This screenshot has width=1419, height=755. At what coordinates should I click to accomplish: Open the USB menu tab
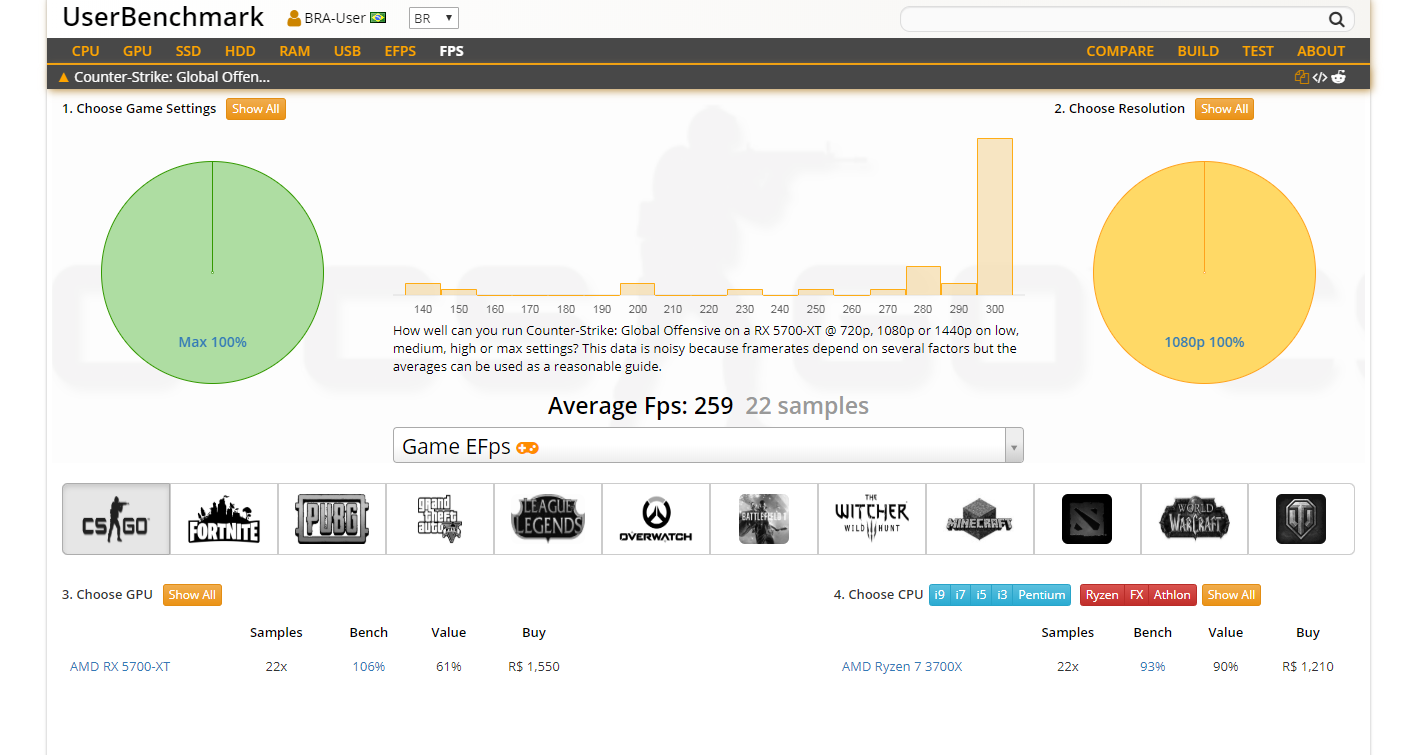point(348,51)
